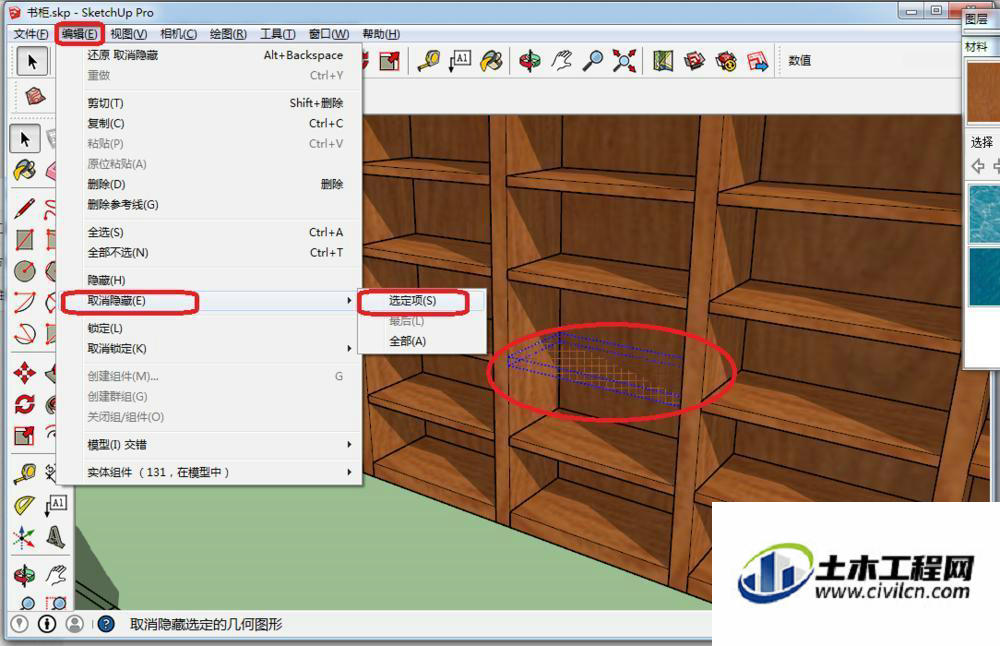Open the 绘图(R) menu
1000x646 pixels.
(228, 34)
